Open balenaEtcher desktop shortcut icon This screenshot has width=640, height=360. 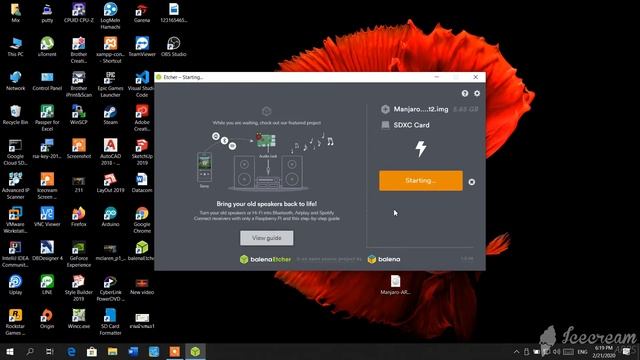(142, 251)
